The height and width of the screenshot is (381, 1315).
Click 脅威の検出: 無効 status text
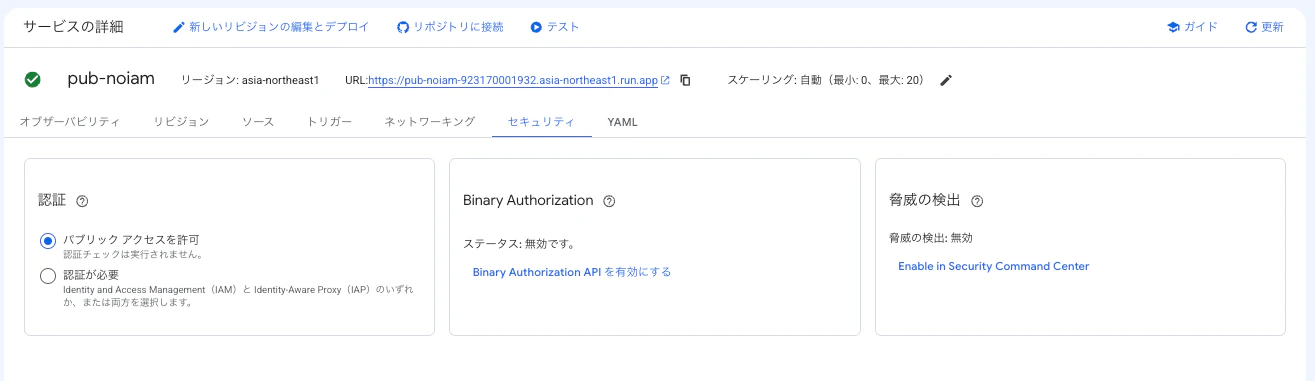[x=931, y=238]
